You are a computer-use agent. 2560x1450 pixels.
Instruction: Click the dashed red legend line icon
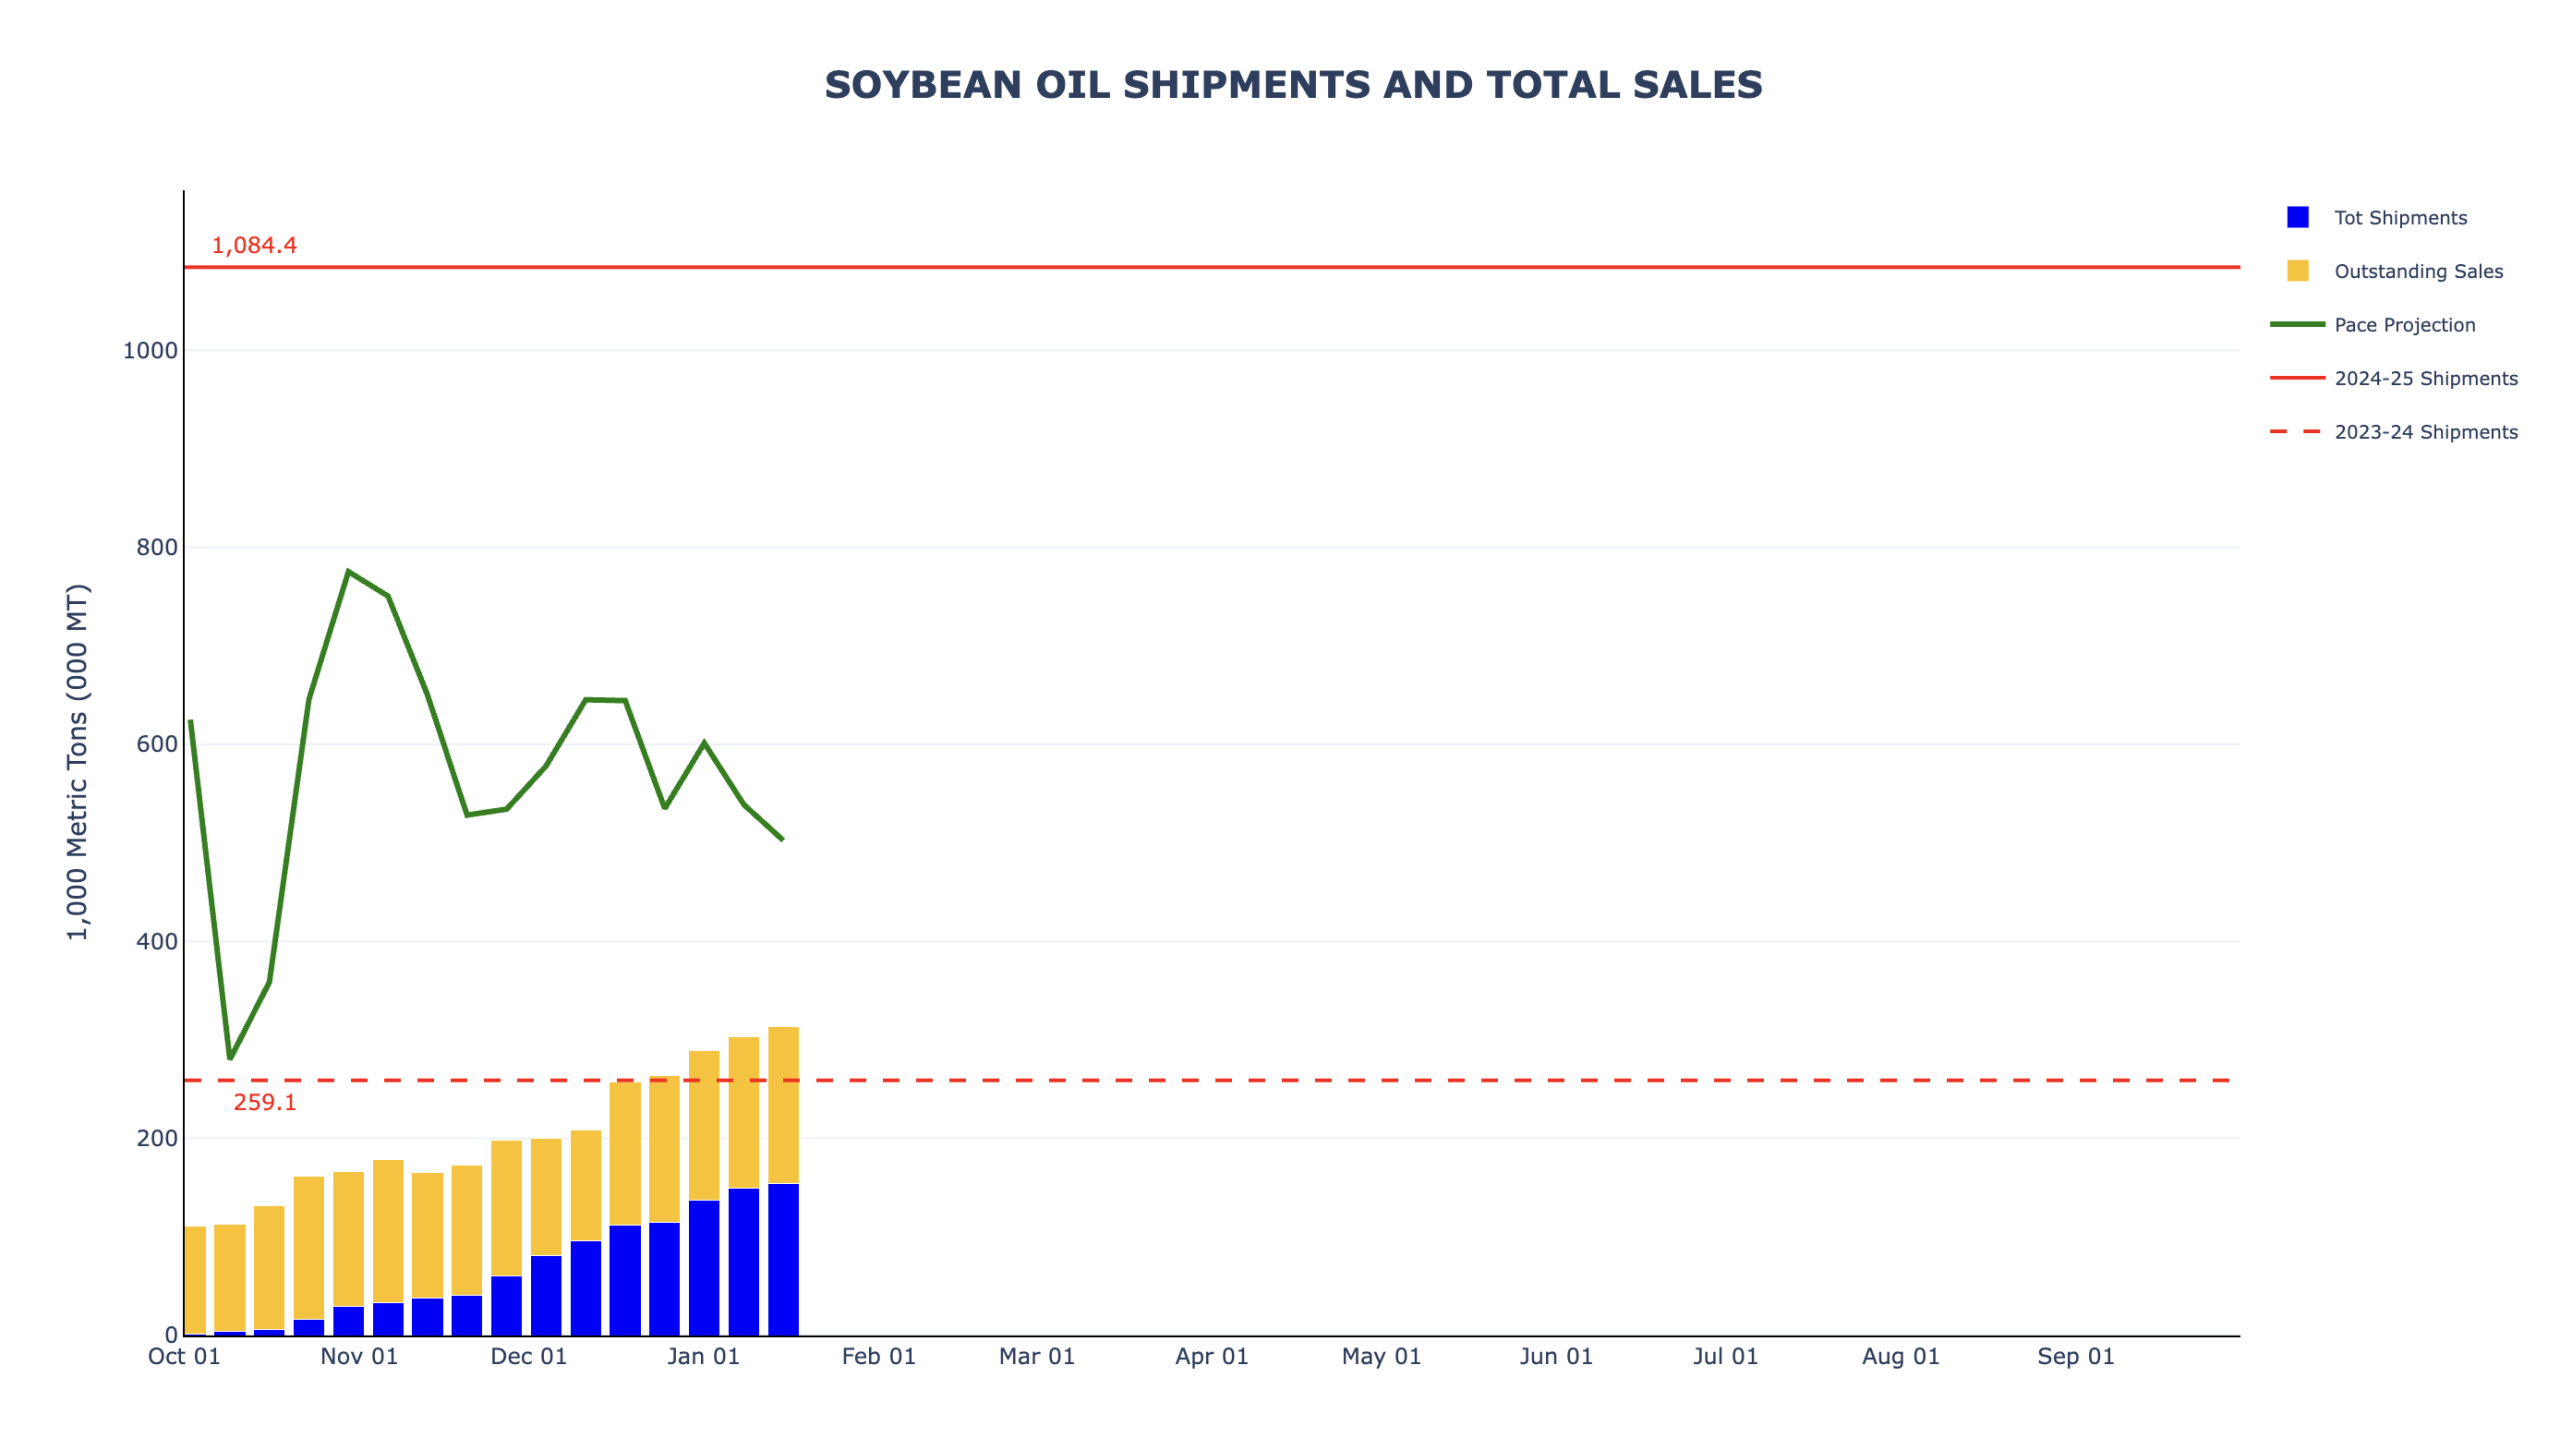pyautogui.click(x=2296, y=432)
